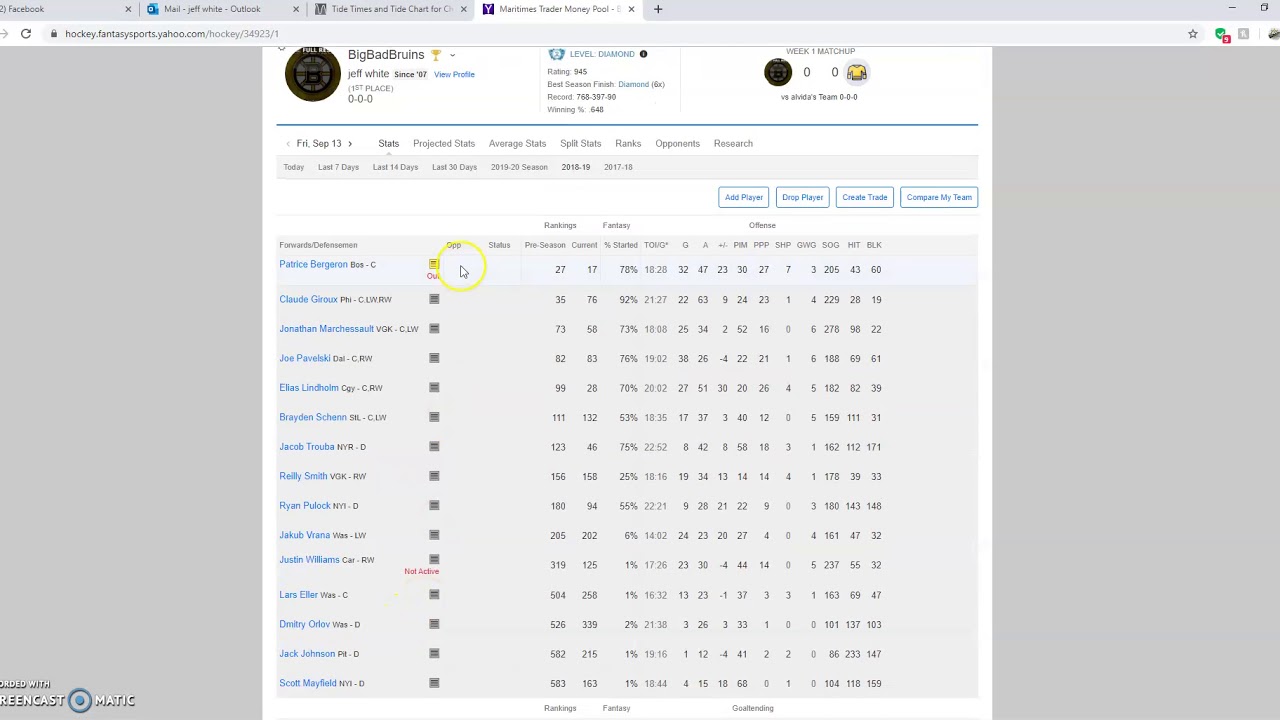The height and width of the screenshot is (720, 1280).
Task: Open player notes icon for Jacob Trouba
Action: click(434, 446)
